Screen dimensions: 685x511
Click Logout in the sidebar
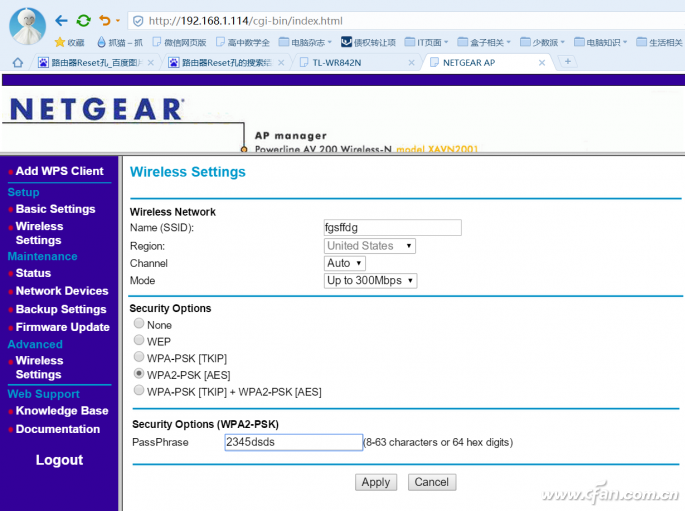click(x=59, y=460)
